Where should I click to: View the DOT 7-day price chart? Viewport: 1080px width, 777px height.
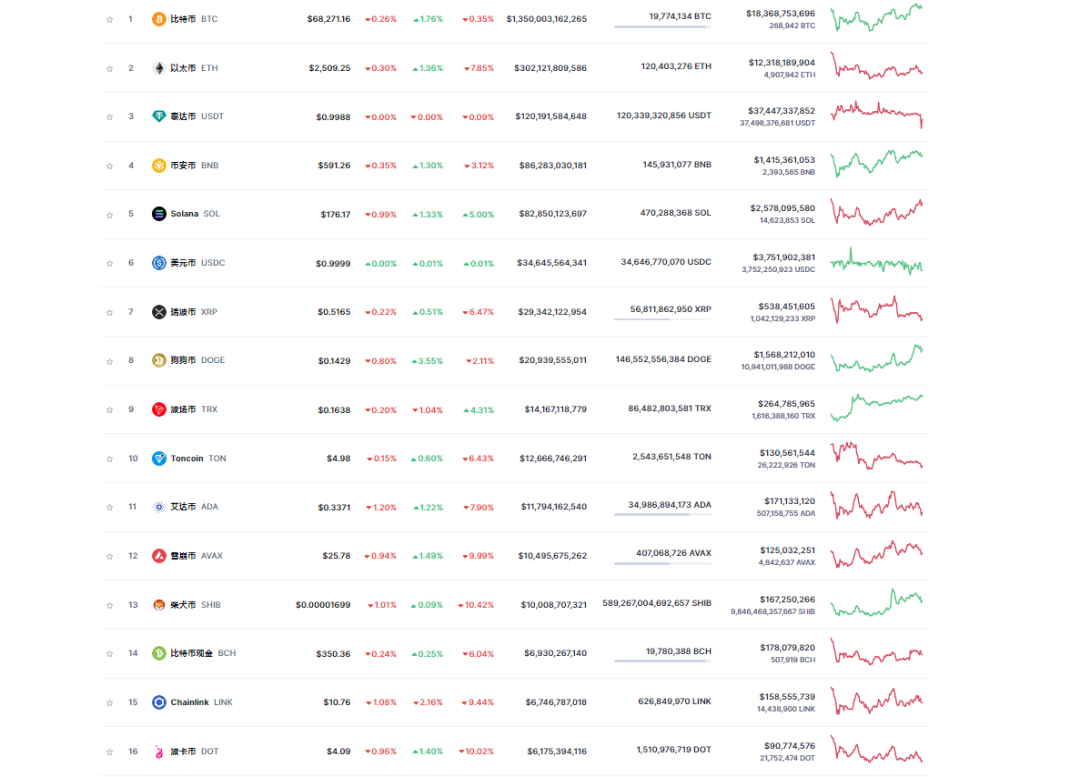(876, 749)
